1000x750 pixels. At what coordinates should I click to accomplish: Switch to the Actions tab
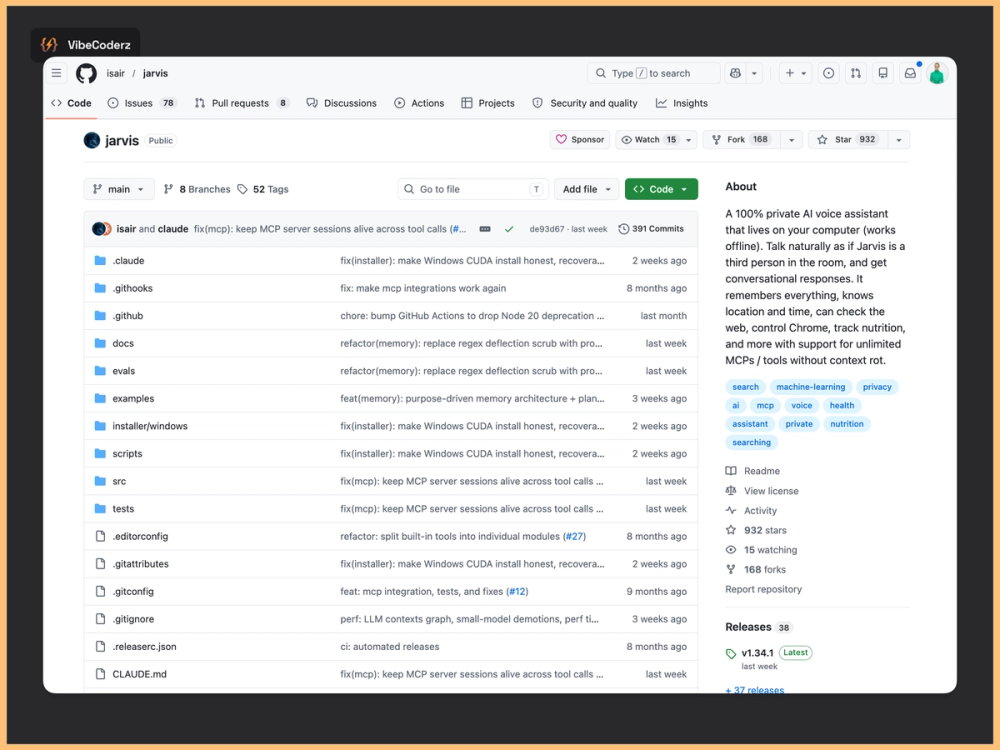point(419,103)
